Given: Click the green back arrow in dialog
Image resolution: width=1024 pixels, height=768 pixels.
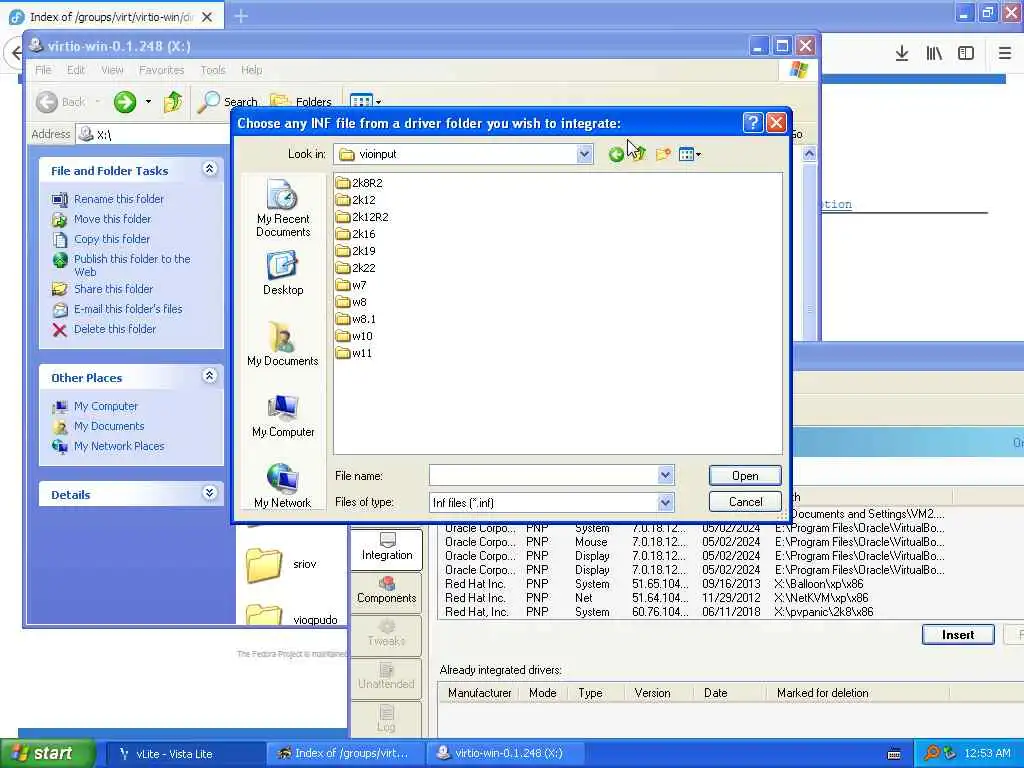Looking at the screenshot, I should coord(615,155).
